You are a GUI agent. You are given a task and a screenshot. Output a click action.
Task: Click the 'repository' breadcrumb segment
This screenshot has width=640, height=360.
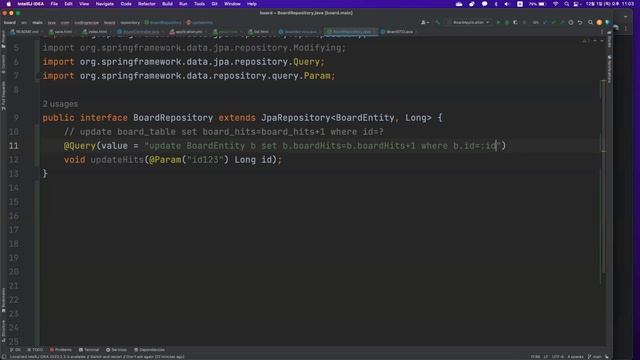pyautogui.click(x=130, y=23)
